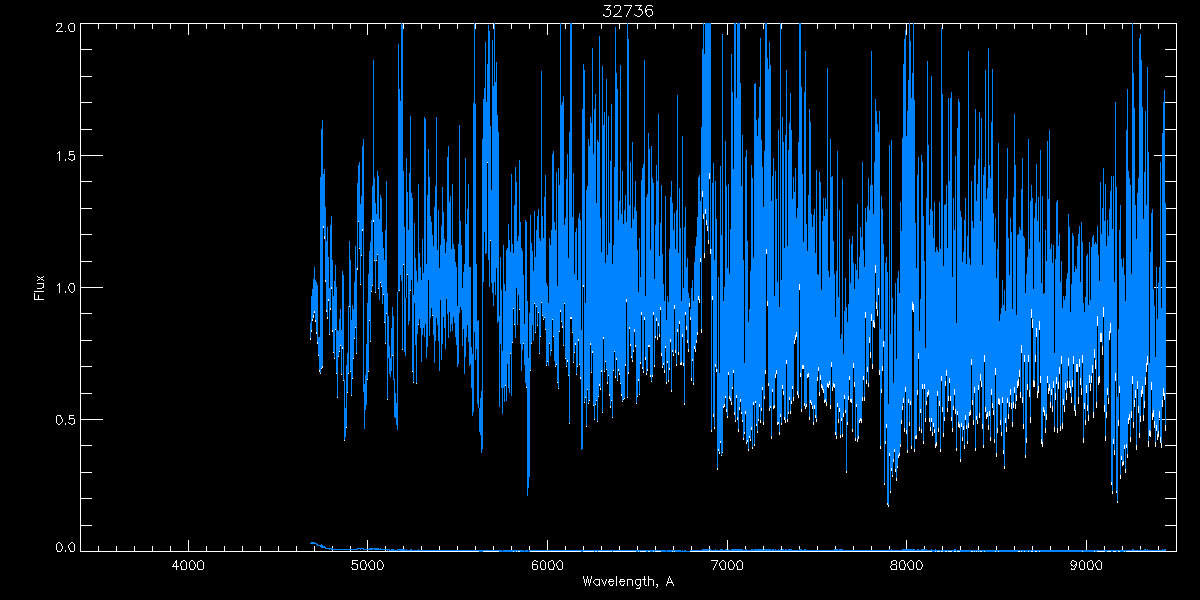Click the y-axis tick label "0.5"

tap(63, 420)
